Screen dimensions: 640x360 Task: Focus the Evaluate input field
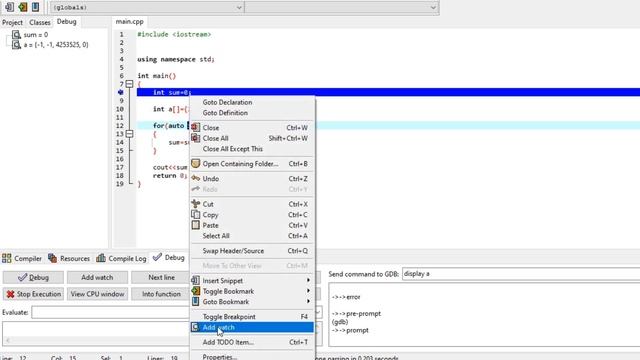[110, 313]
